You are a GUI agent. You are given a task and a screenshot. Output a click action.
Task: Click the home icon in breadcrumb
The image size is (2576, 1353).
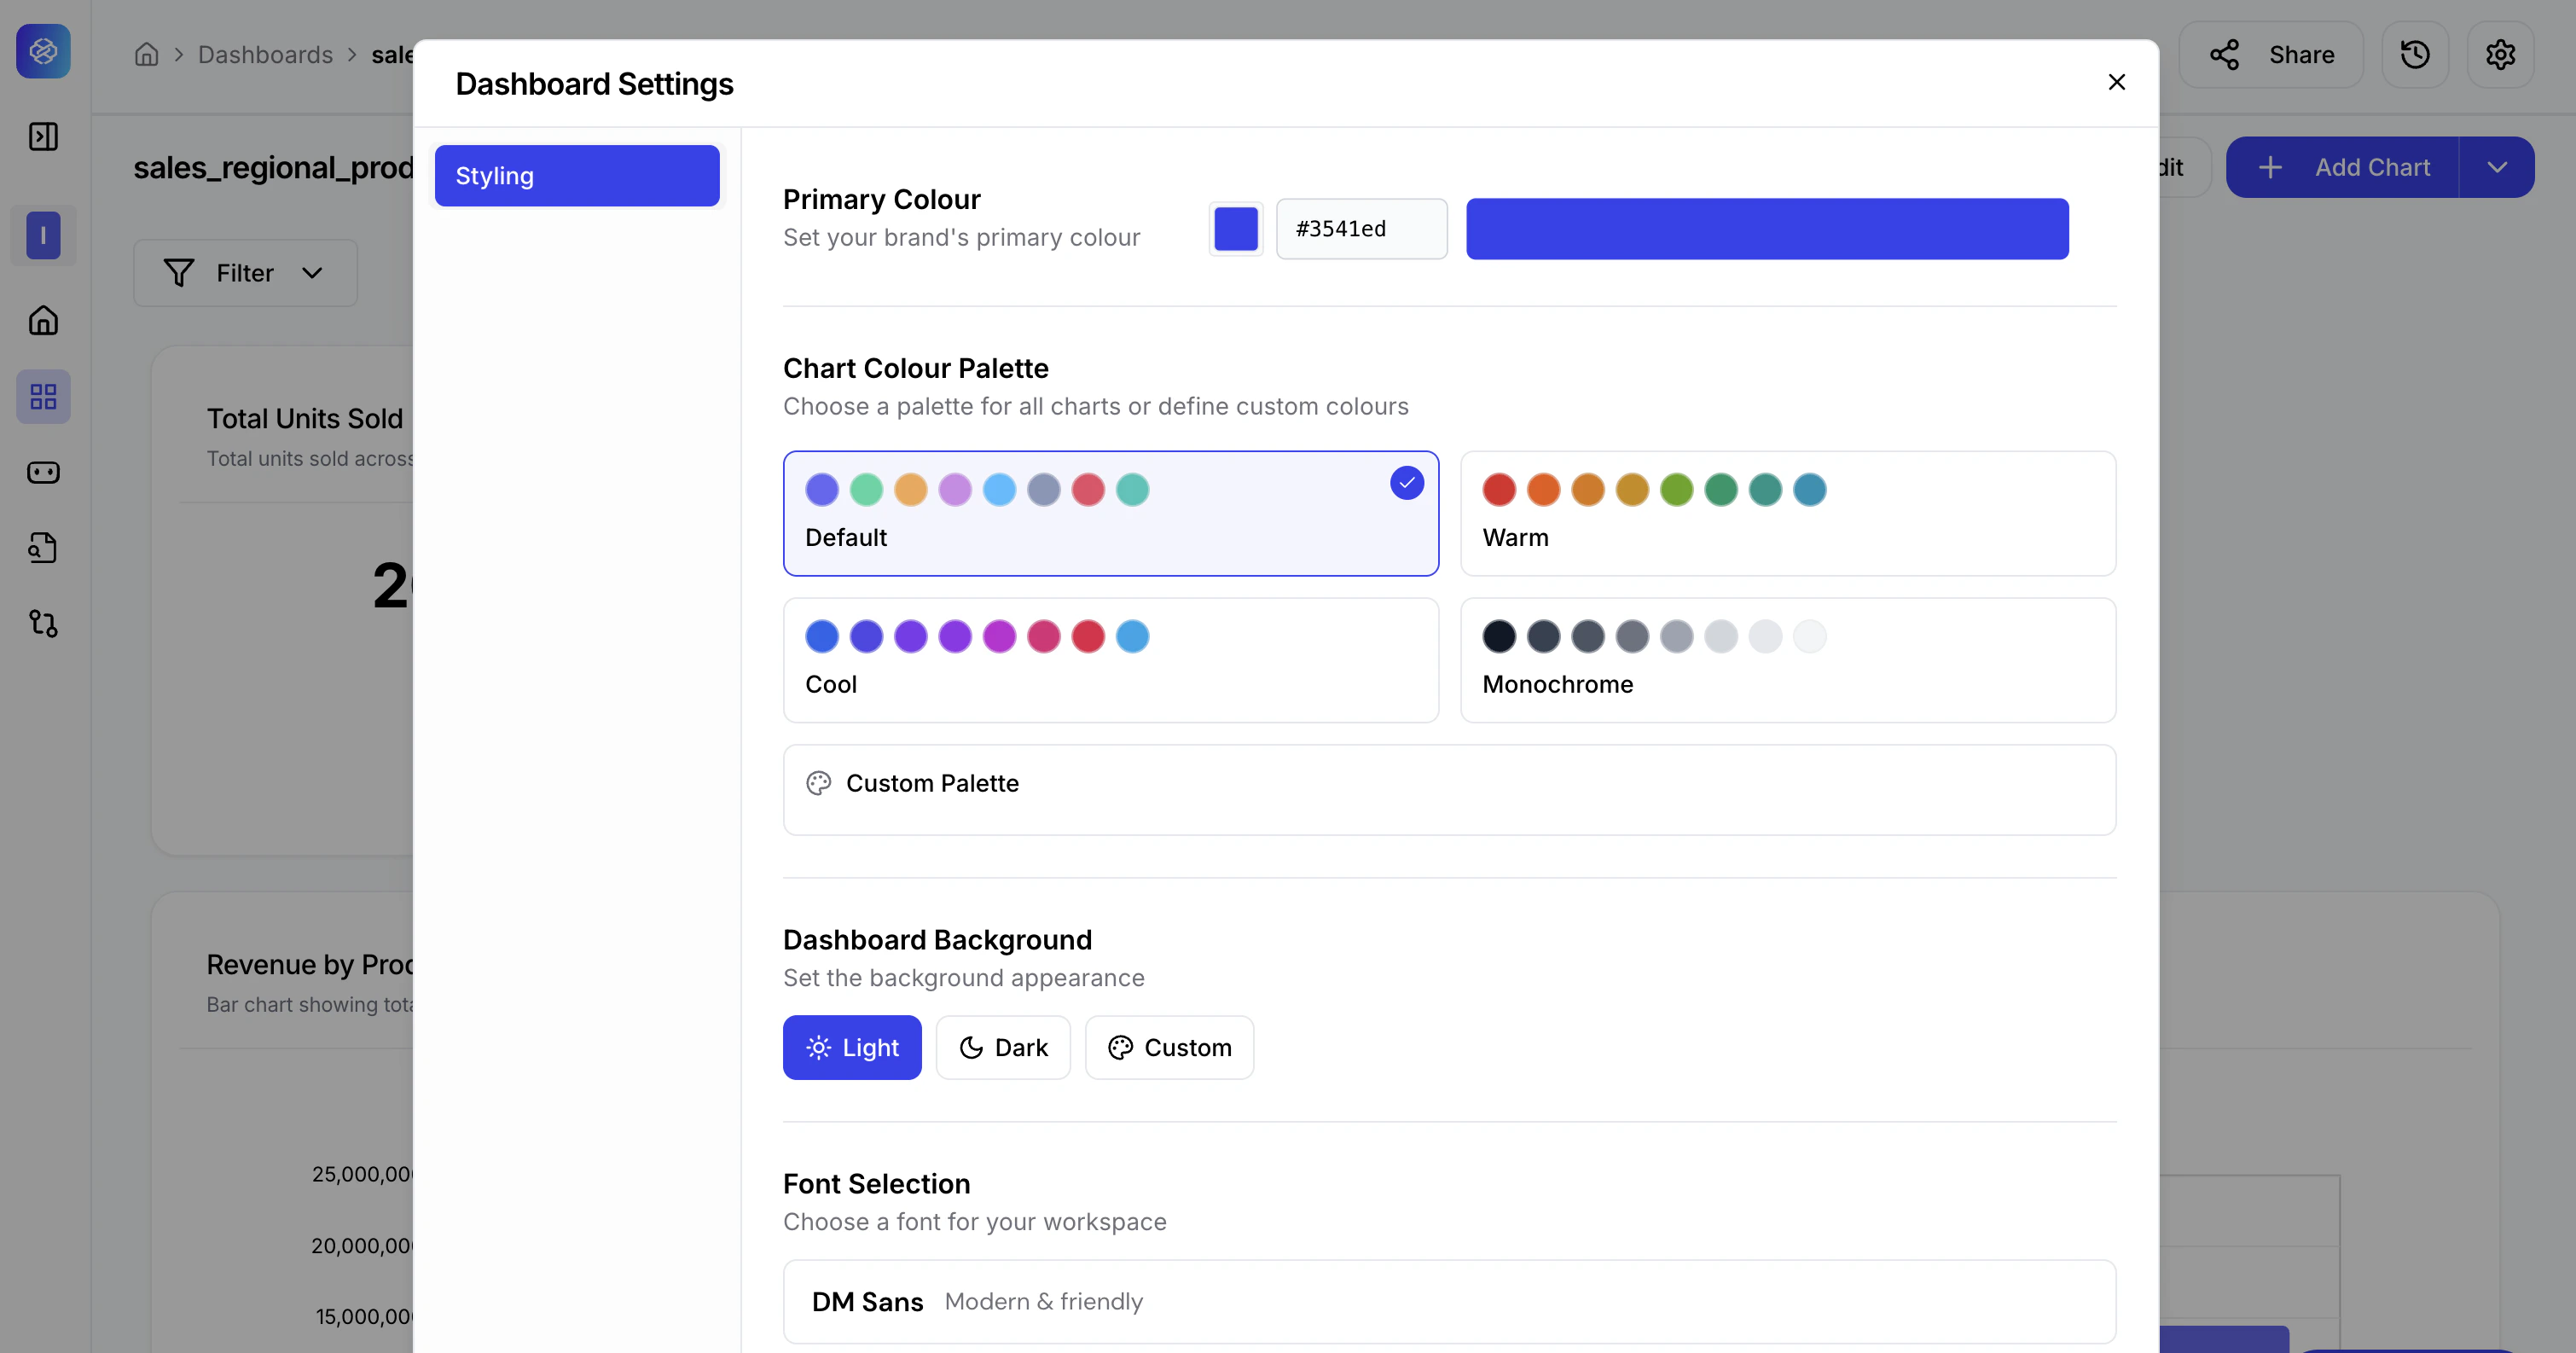coord(147,54)
